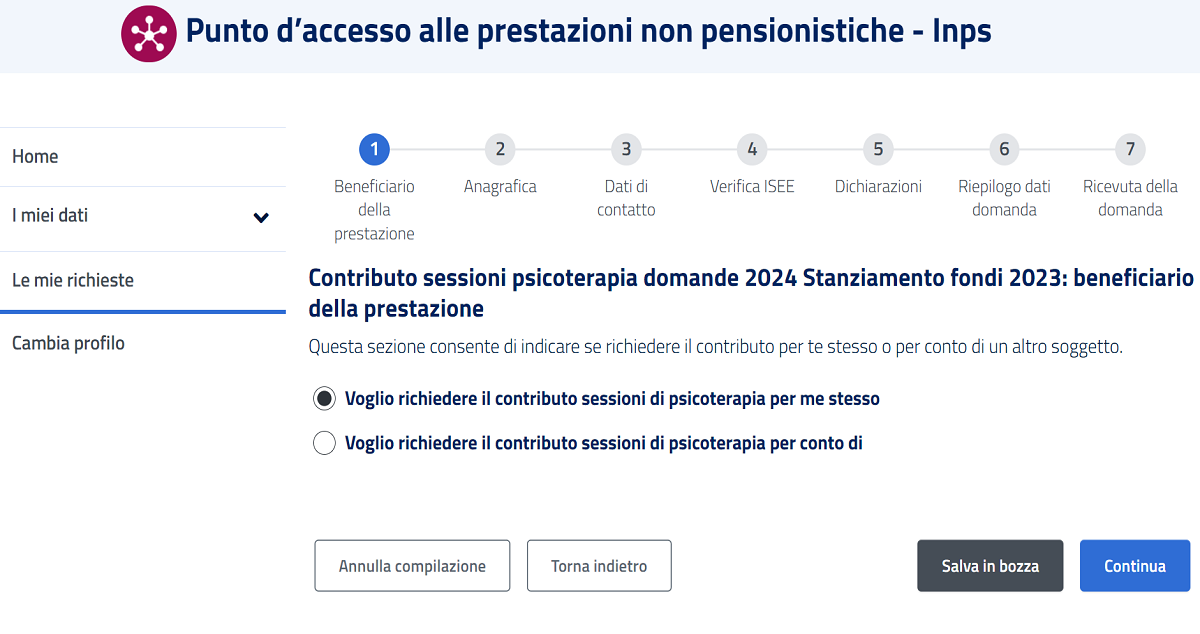Open step 2 Anagrafica
Image resolution: width=1200 pixels, height=634 pixels.
(500, 149)
